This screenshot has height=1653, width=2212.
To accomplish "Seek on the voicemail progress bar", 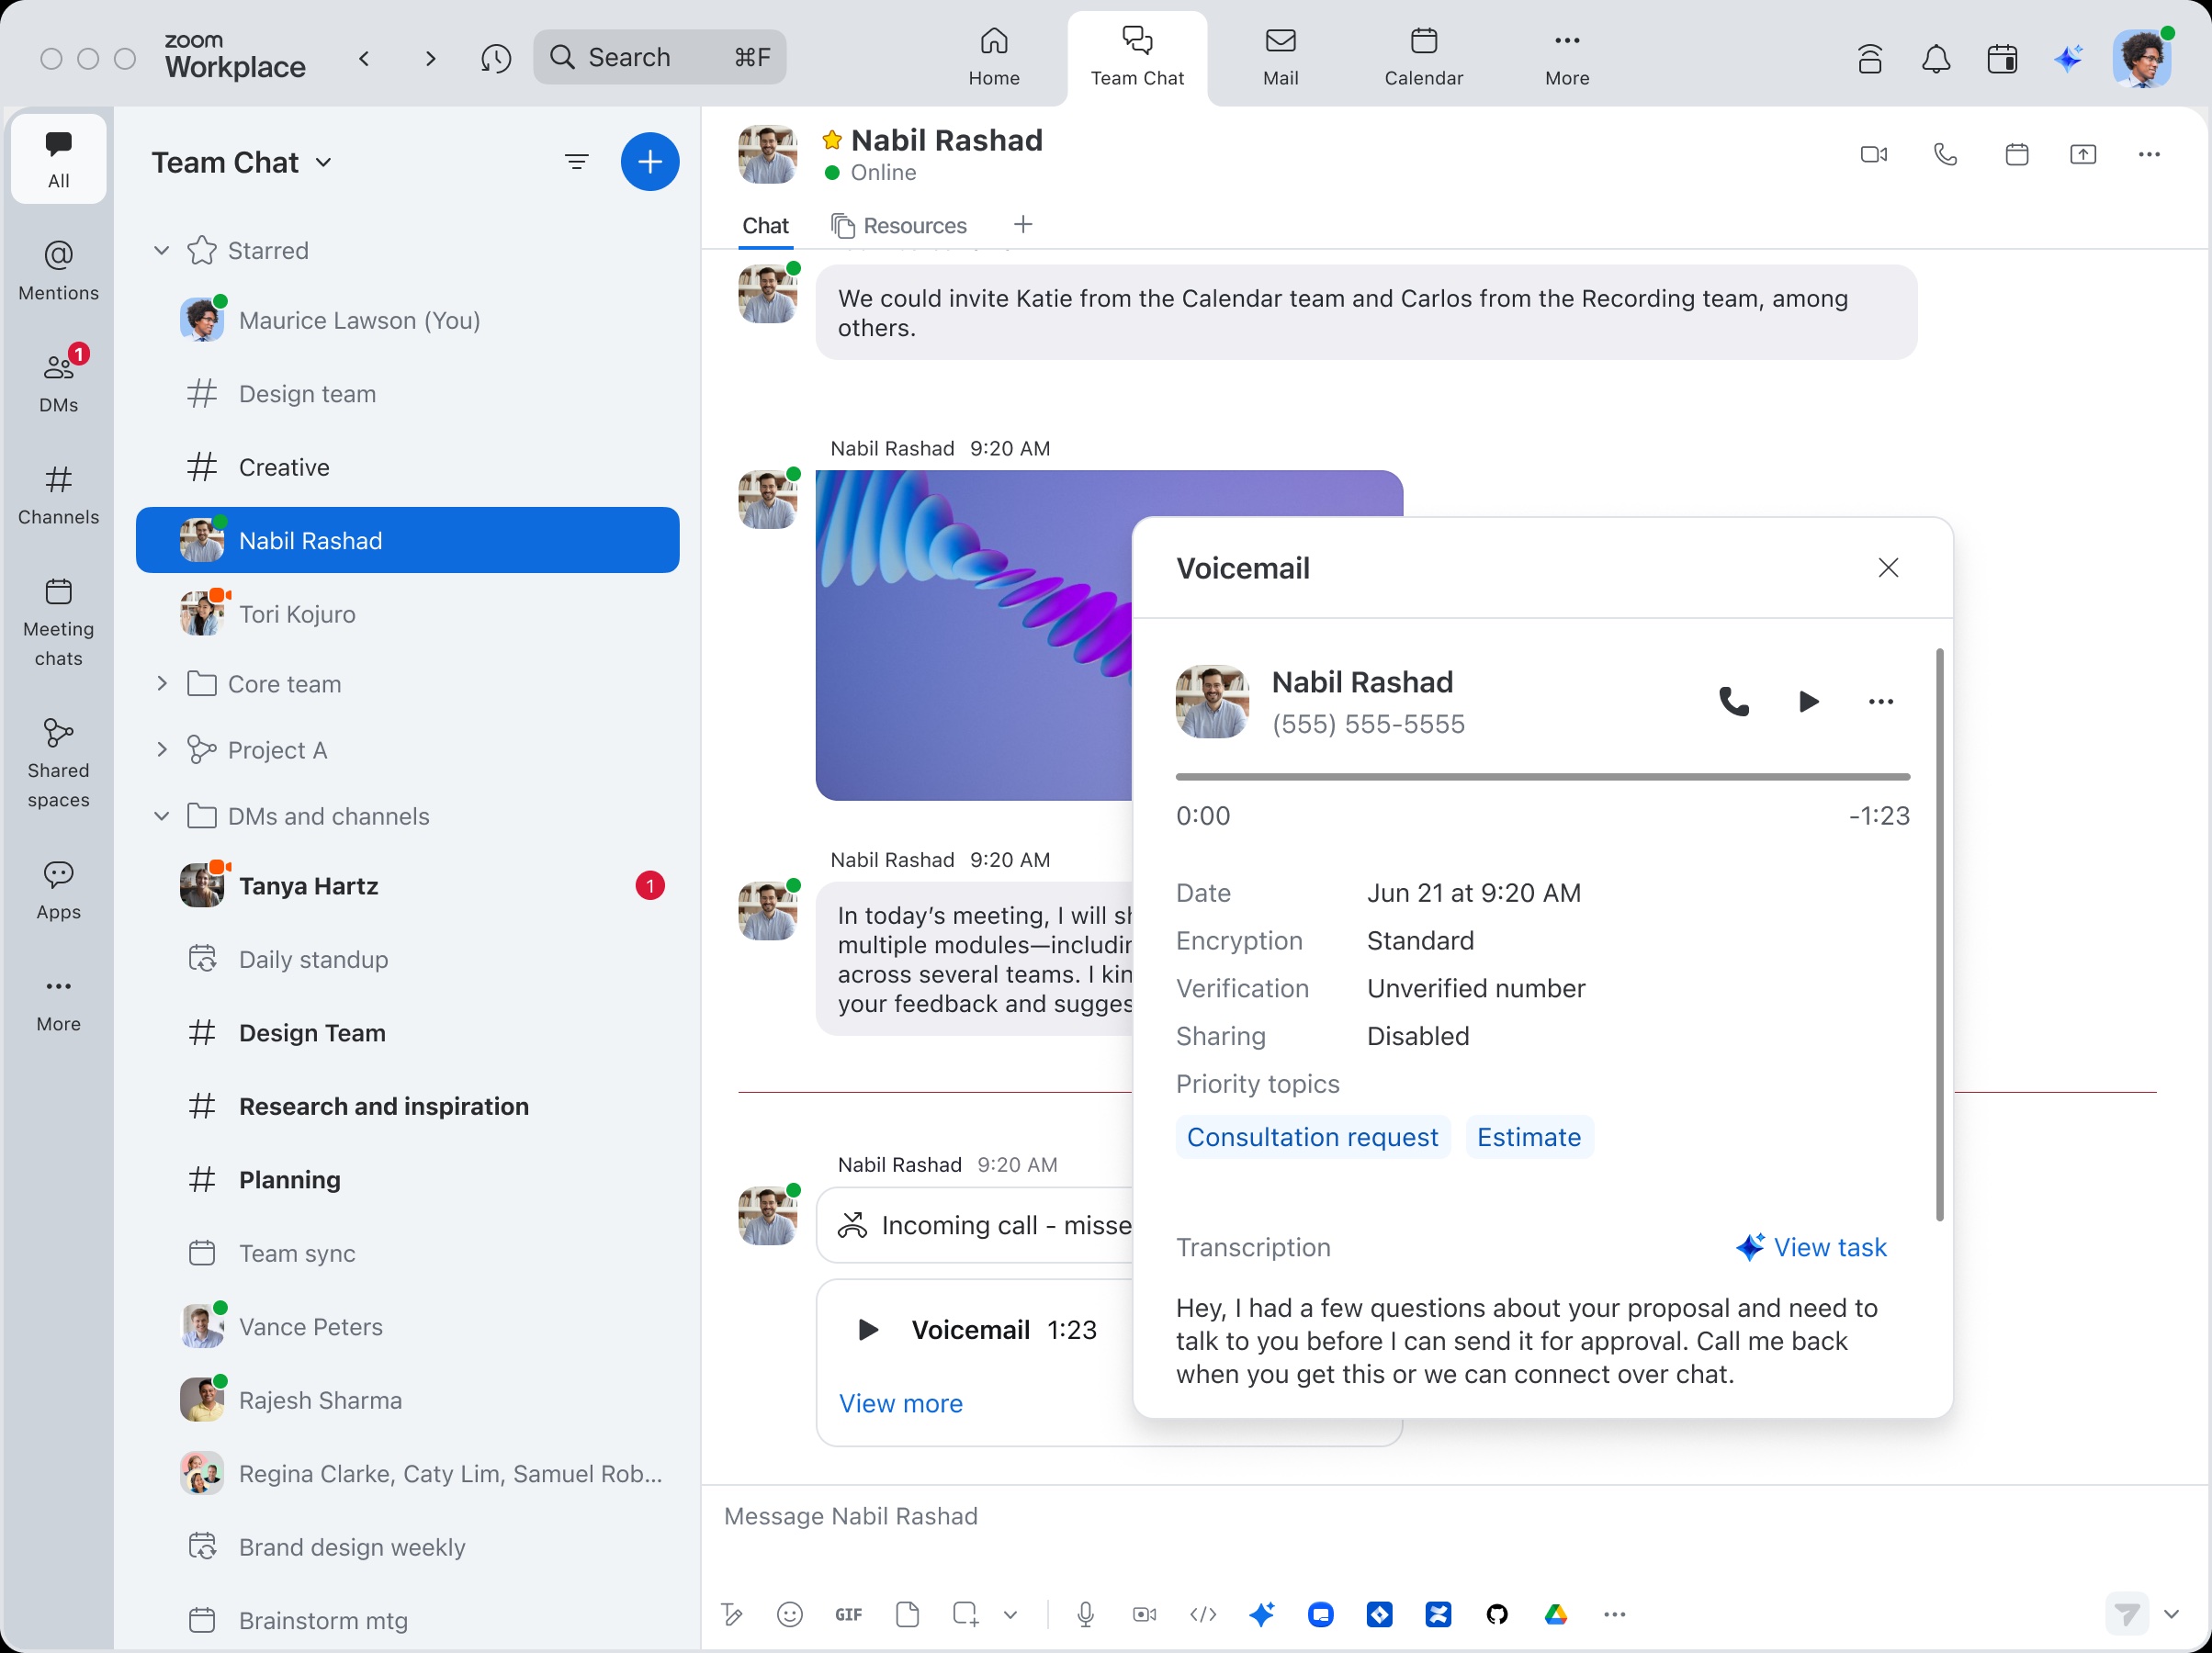I will pyautogui.click(x=1543, y=776).
